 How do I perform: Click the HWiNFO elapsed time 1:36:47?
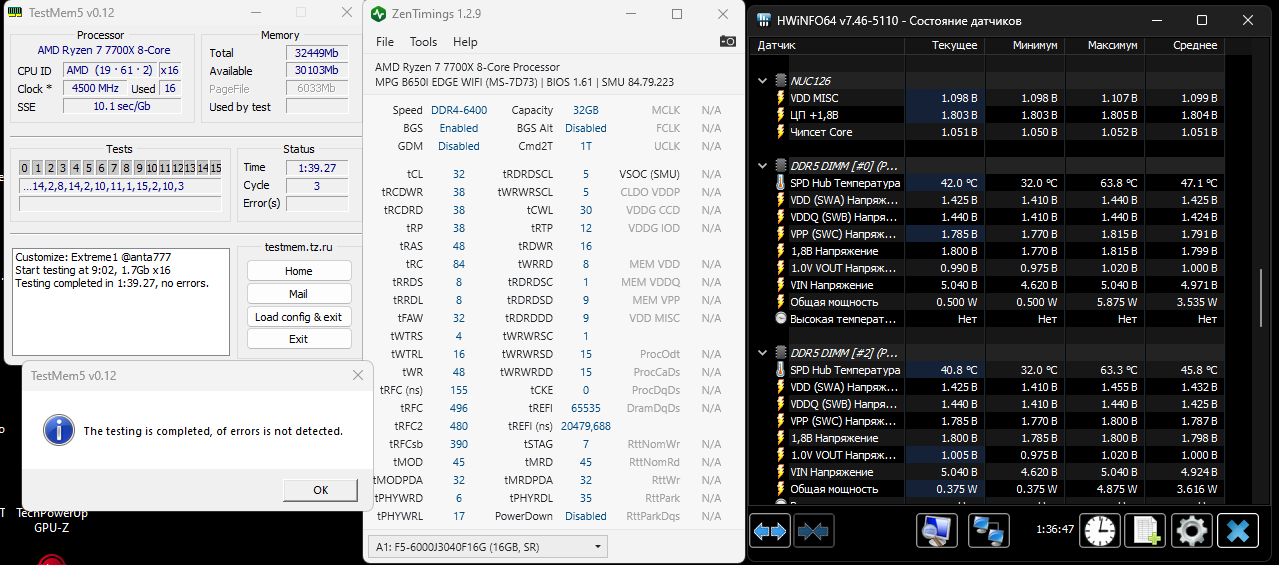tap(1054, 529)
